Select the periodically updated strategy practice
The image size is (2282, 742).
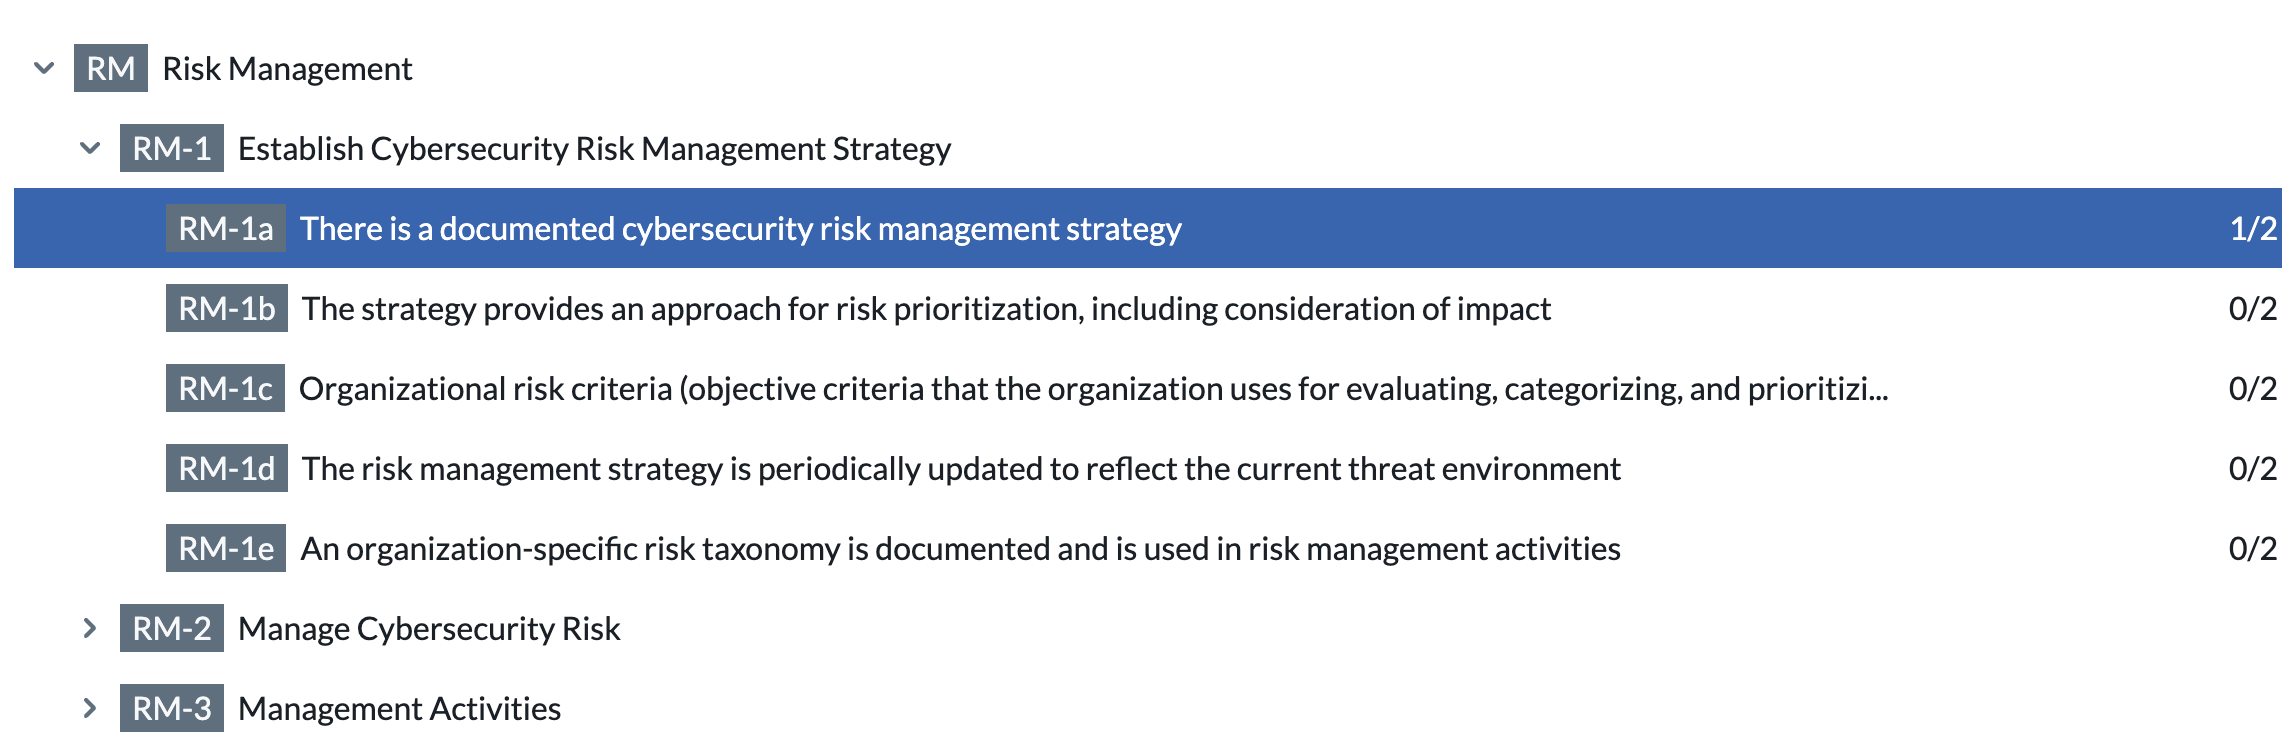pos(1148,468)
